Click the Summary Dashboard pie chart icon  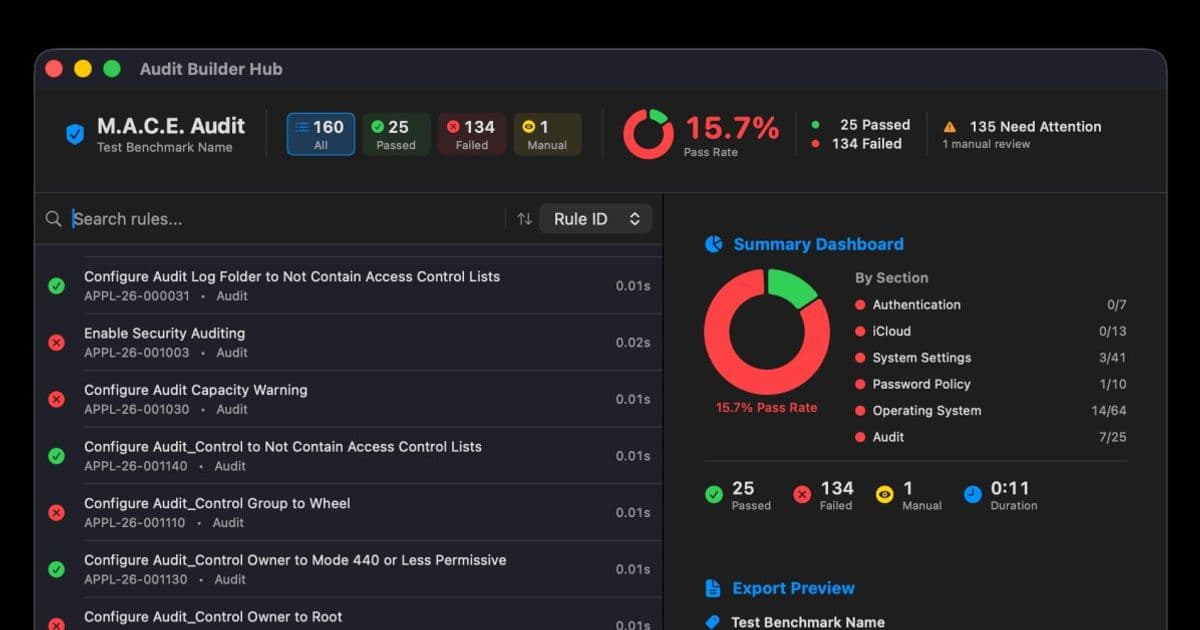pos(713,243)
